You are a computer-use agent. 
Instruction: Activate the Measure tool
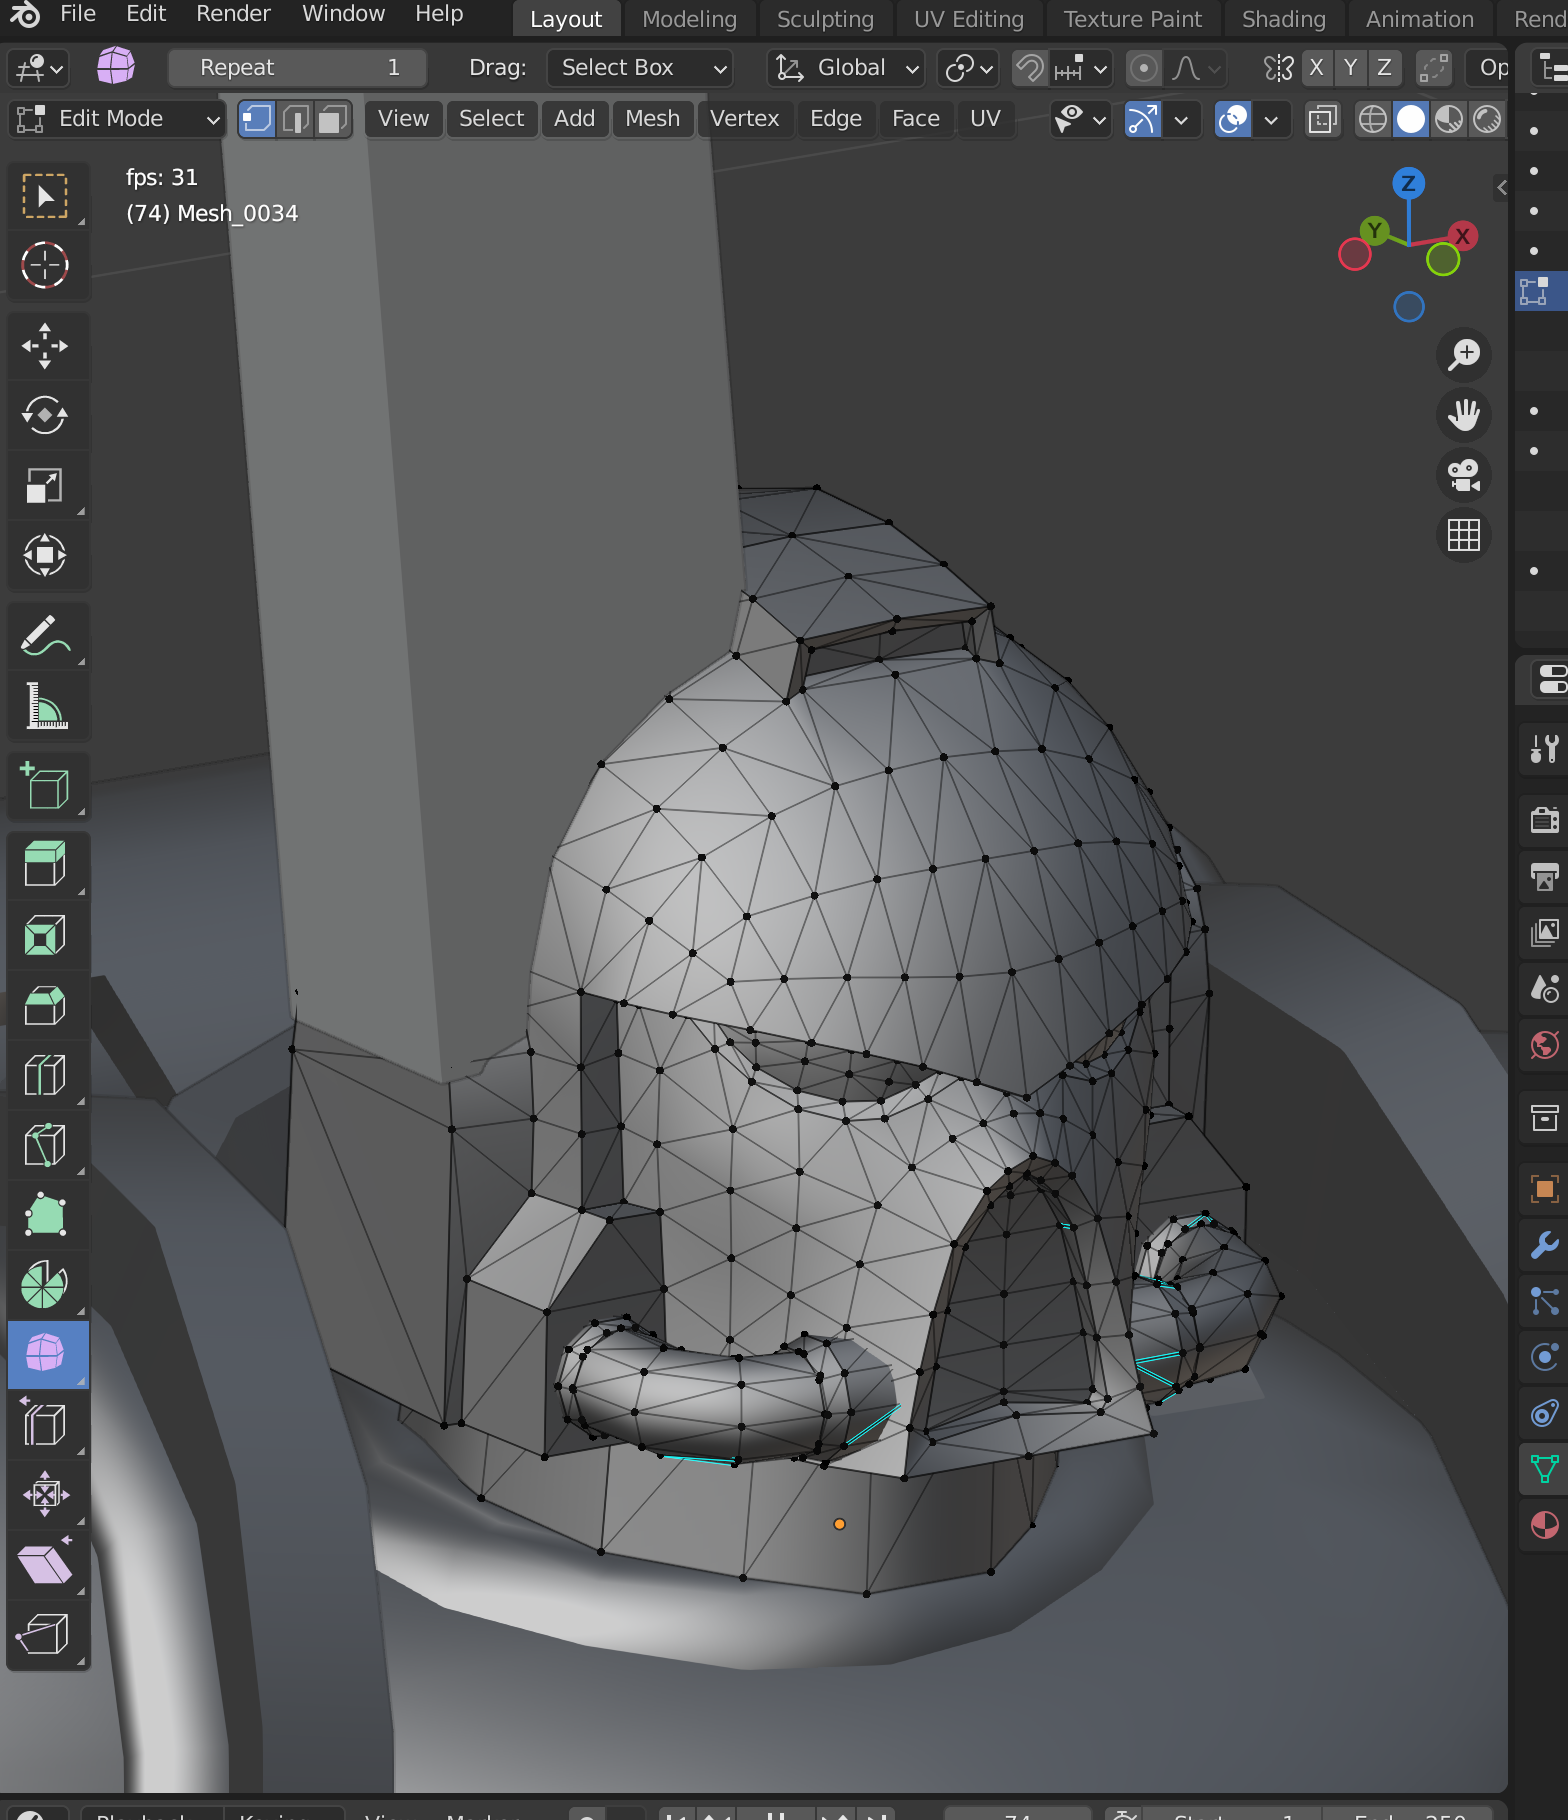point(45,706)
